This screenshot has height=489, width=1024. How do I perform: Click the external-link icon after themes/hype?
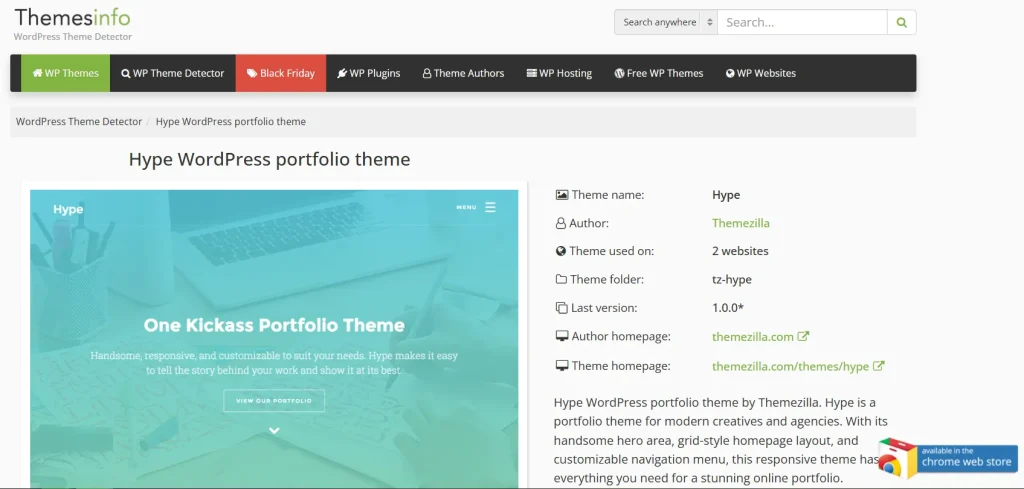(878, 366)
